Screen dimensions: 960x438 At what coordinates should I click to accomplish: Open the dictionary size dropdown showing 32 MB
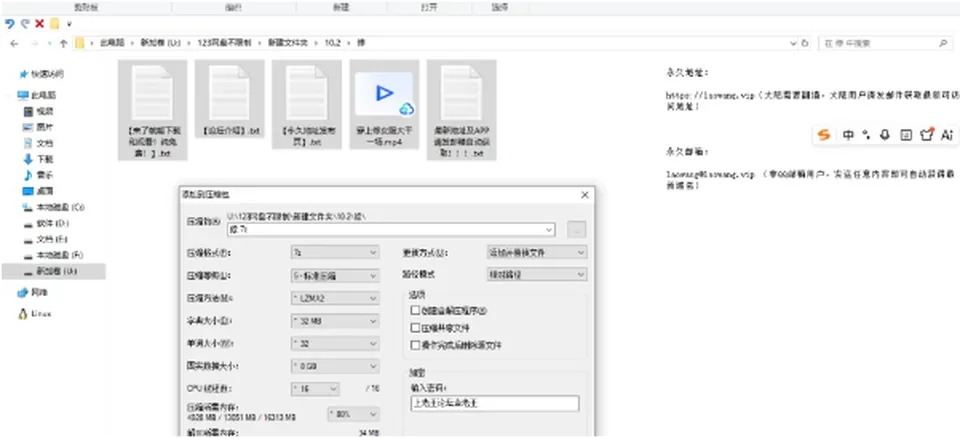tap(335, 321)
